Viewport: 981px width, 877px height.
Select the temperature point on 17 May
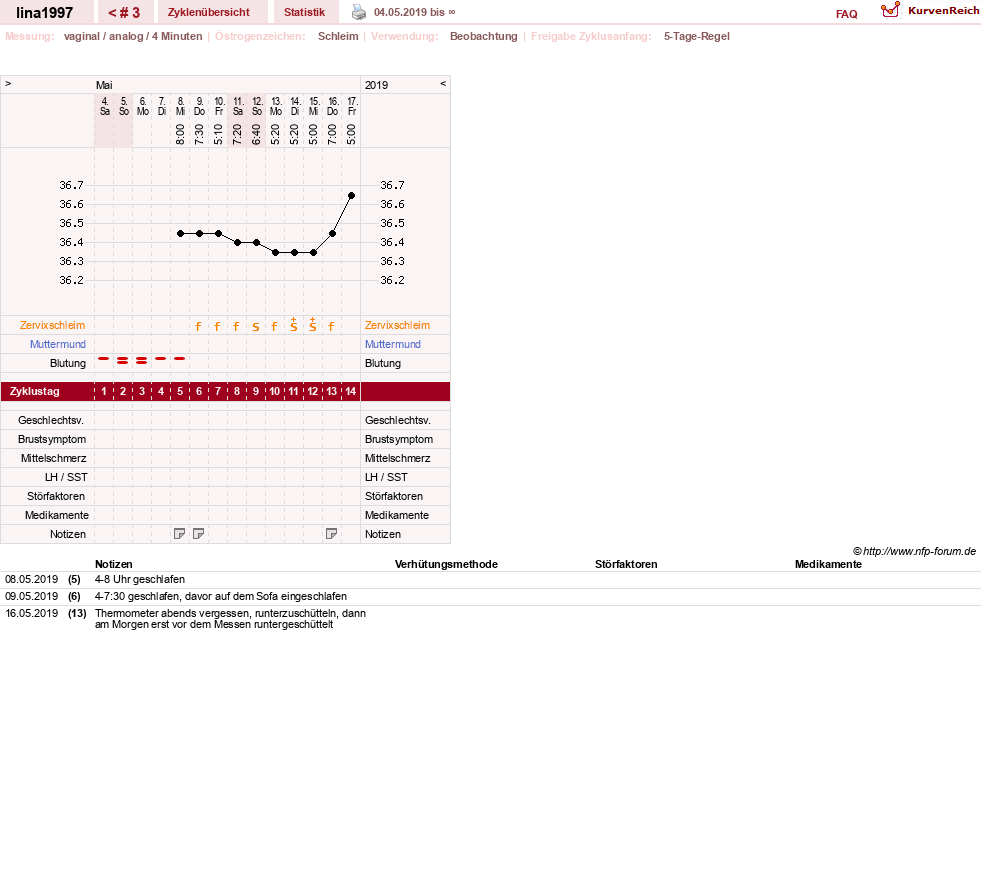pos(352,196)
